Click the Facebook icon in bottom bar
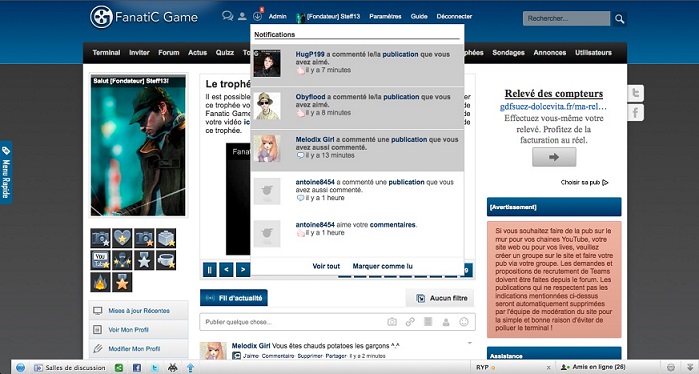This screenshot has width=699, height=374. tap(137, 368)
